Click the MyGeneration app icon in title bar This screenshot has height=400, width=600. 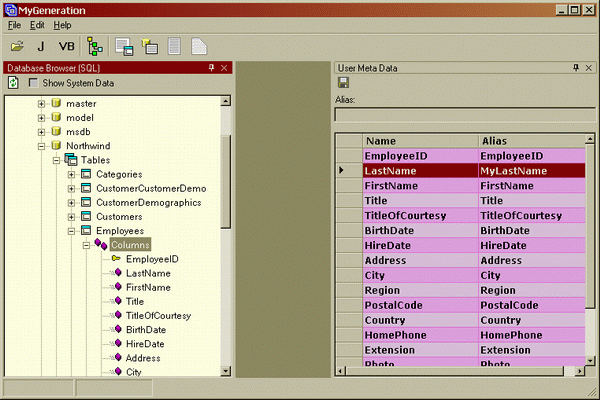tap(11, 10)
